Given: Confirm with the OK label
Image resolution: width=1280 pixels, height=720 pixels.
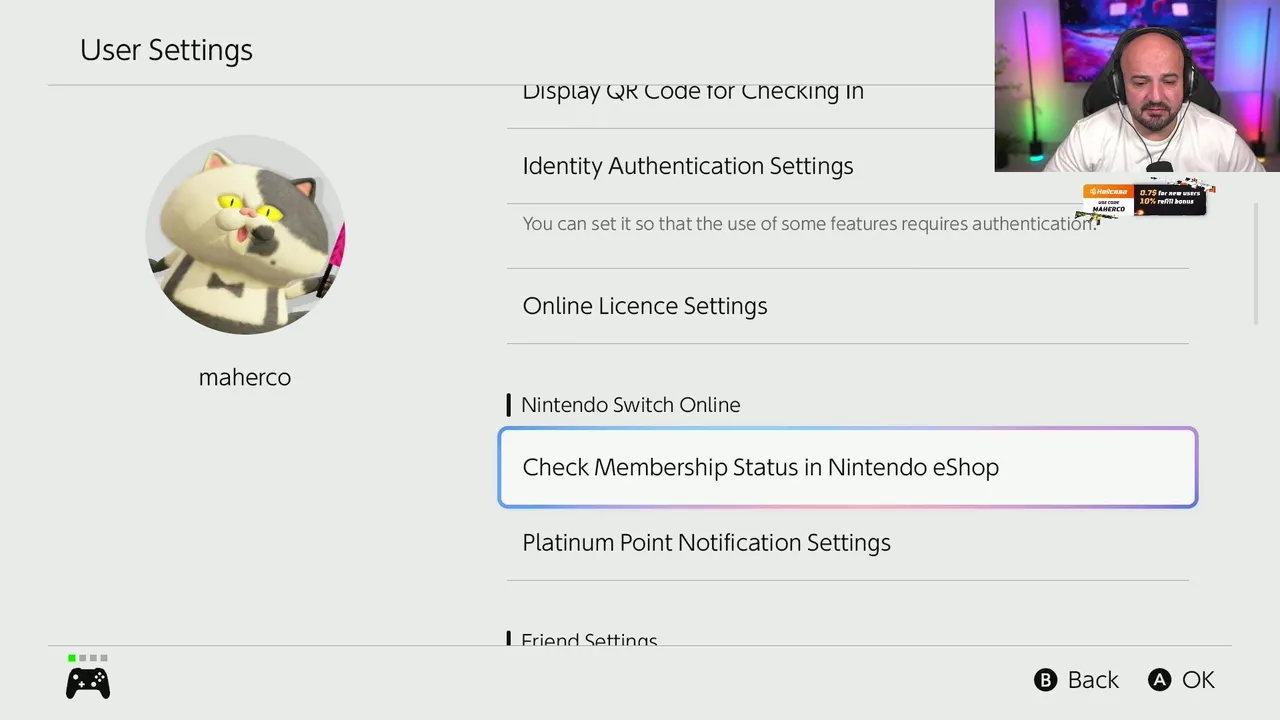Looking at the screenshot, I should (x=1198, y=680).
